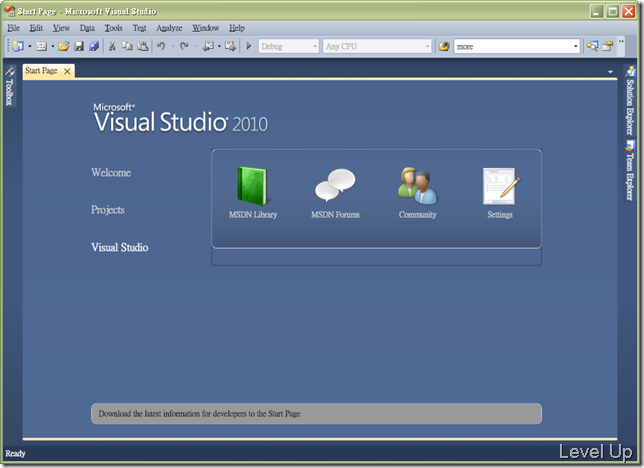Click the Find in Files folder icon
Screen dimensions: 644x468
[444, 46]
